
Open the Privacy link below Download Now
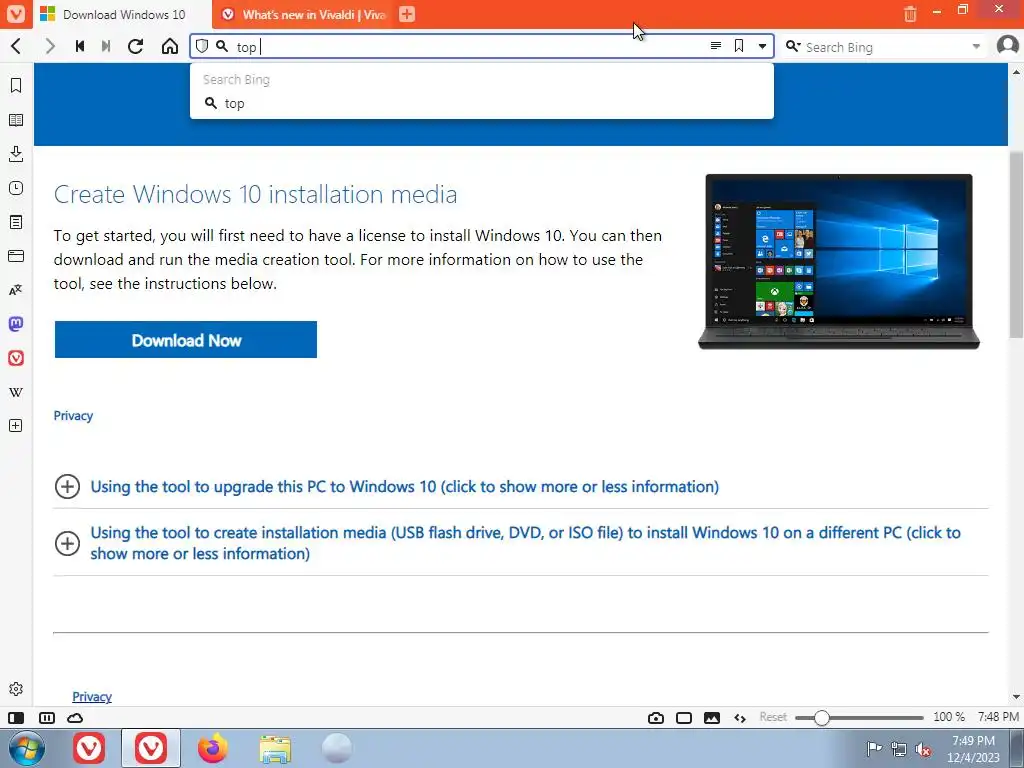pyautogui.click(x=73, y=416)
